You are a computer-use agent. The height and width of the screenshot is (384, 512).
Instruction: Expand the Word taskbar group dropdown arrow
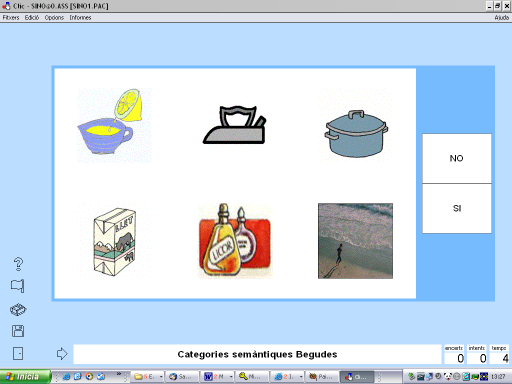(x=231, y=377)
